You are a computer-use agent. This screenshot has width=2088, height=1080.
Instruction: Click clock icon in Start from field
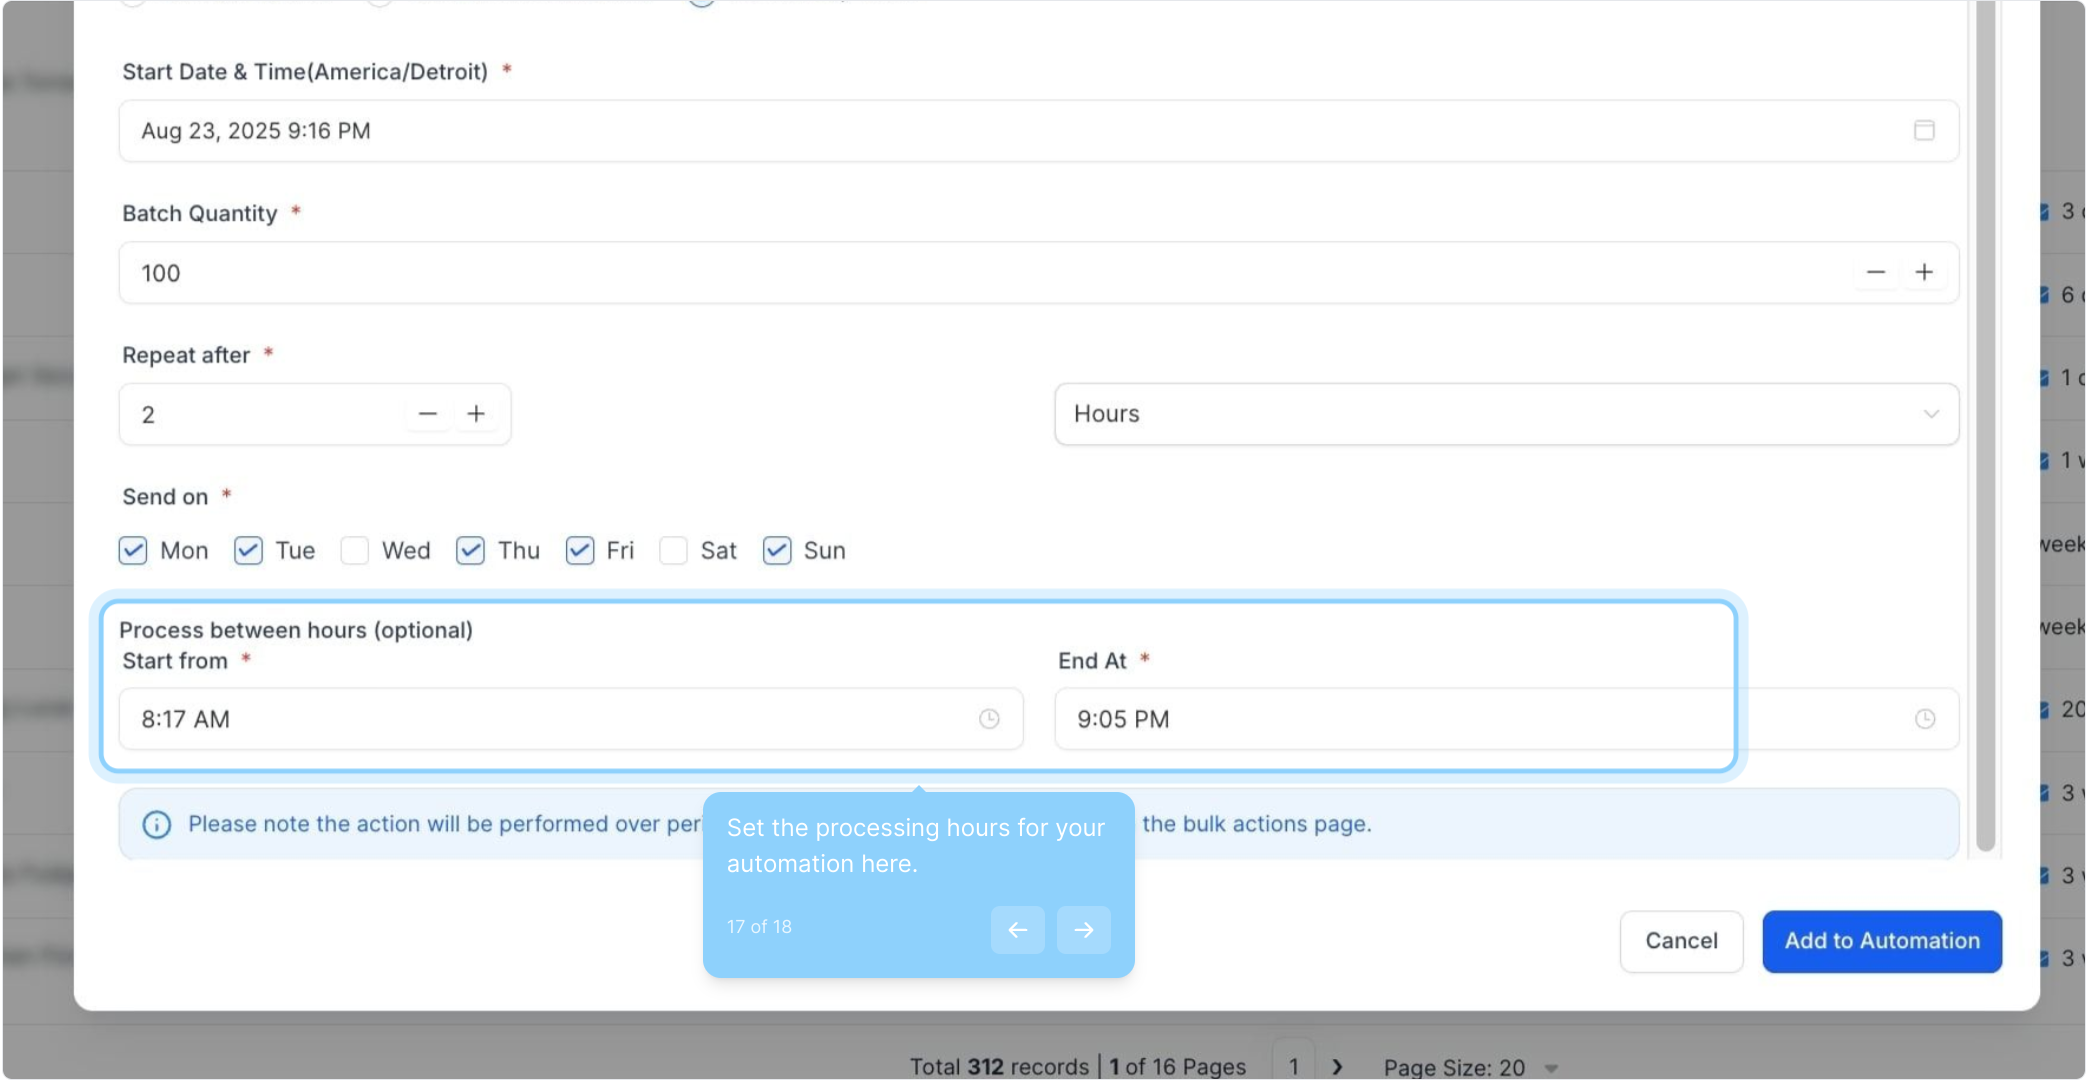coord(989,719)
